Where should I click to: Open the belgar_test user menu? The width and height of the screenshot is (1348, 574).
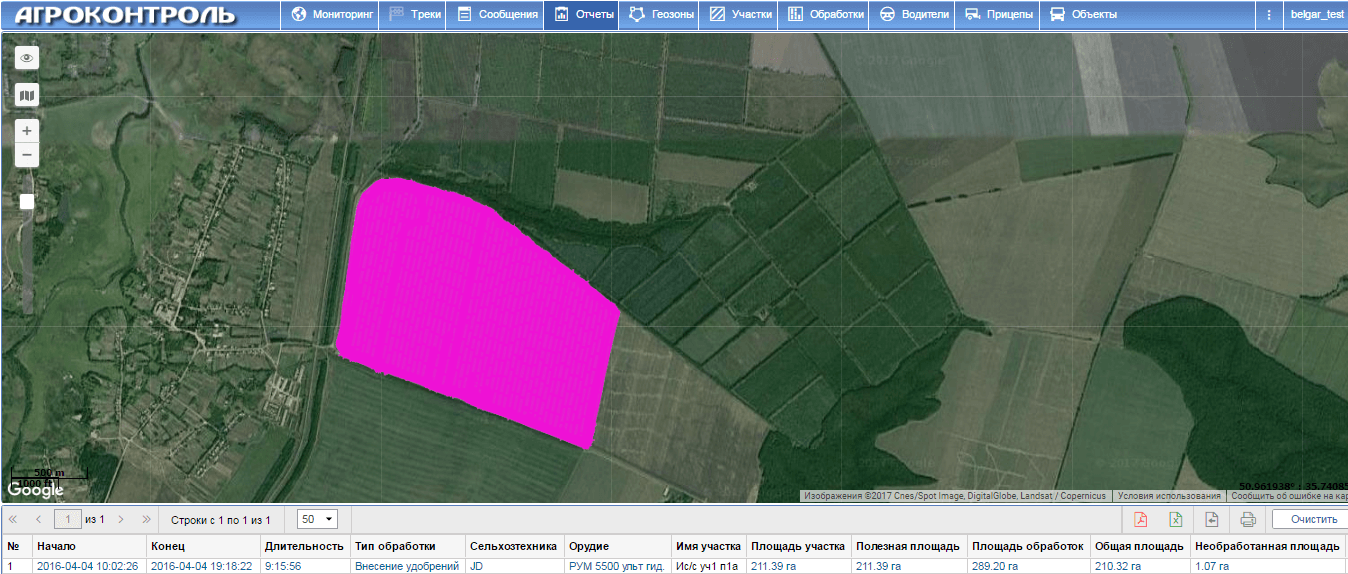pyautogui.click(x=1315, y=15)
